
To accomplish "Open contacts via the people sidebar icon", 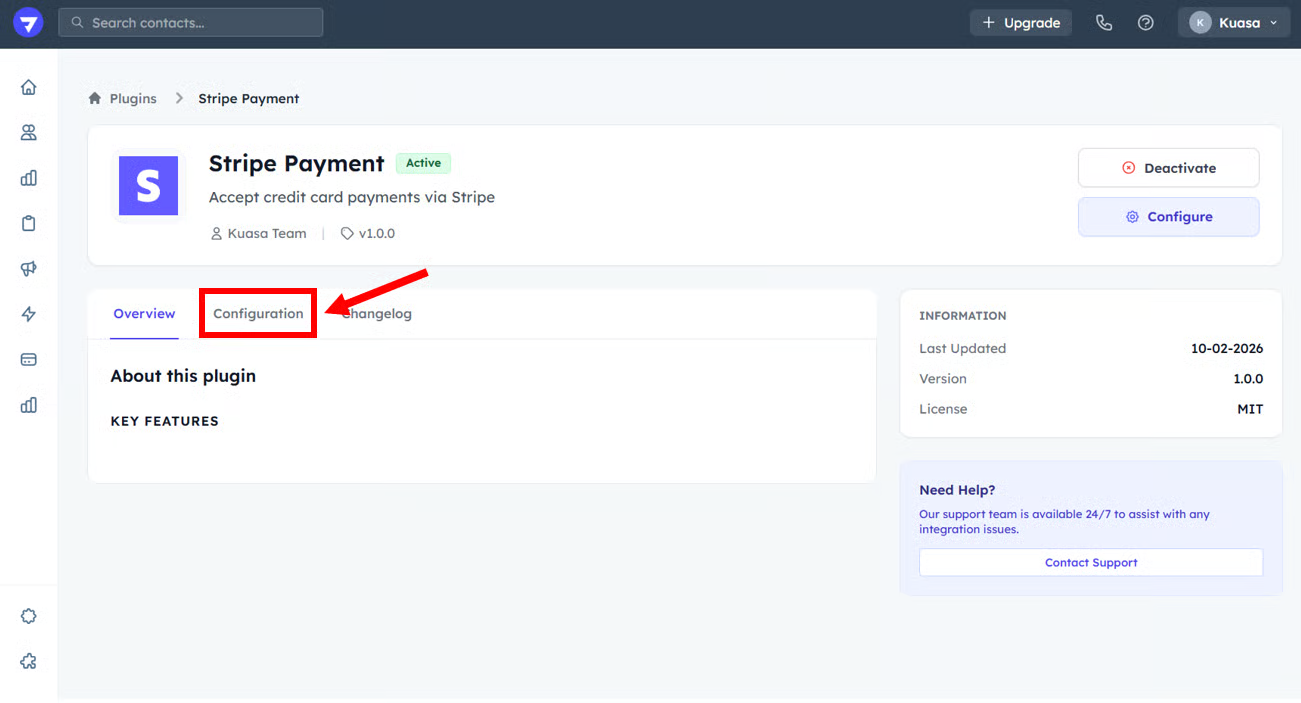I will click(x=29, y=132).
